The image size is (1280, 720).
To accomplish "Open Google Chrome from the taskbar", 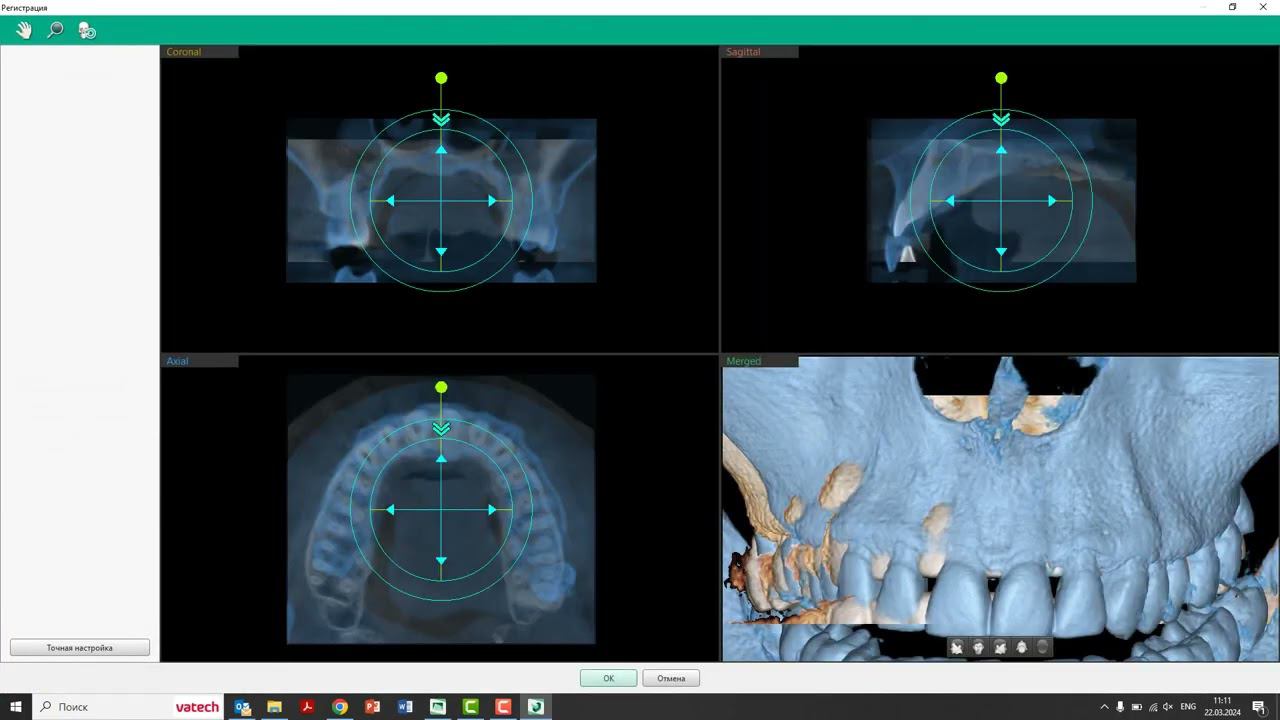I will [x=340, y=707].
